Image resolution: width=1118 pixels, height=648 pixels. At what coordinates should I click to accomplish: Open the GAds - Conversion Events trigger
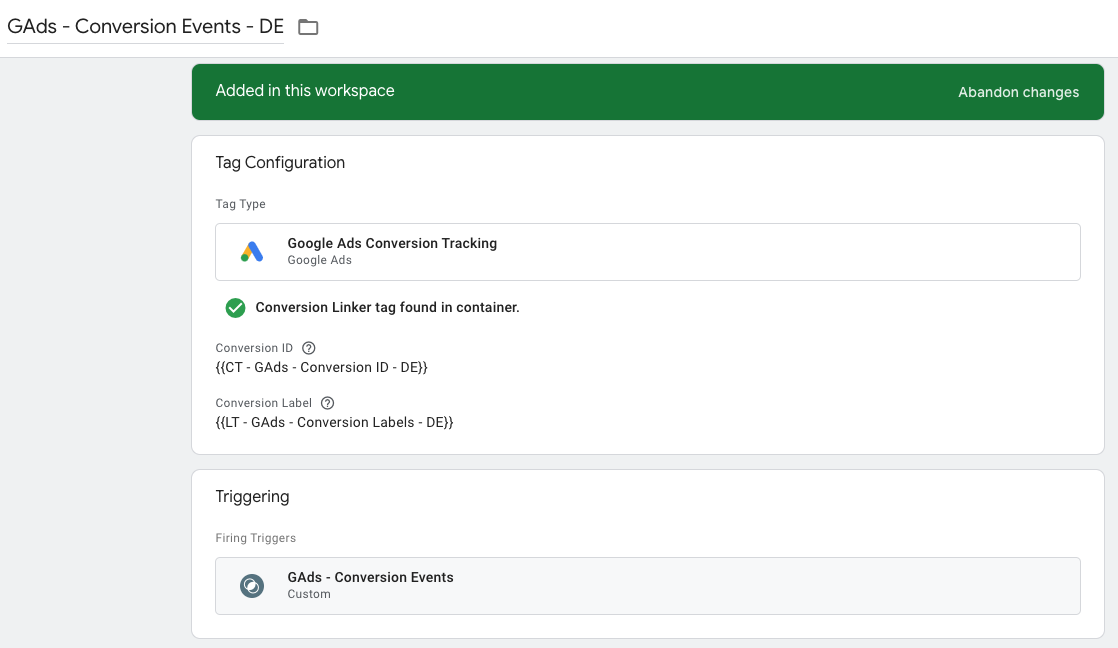(647, 586)
